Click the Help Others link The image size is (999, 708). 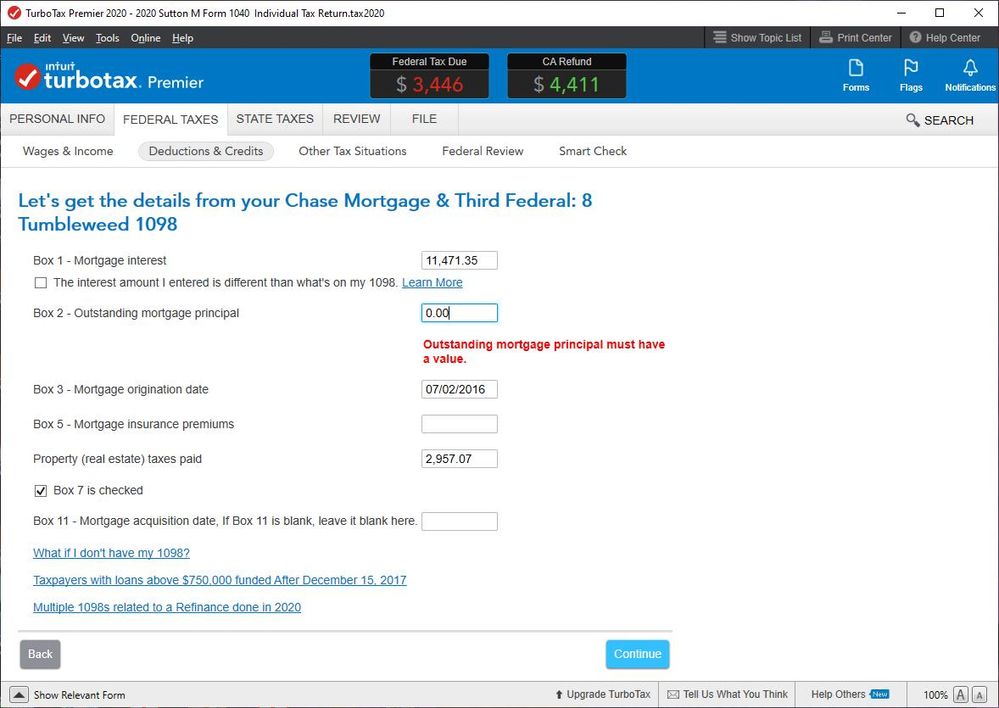click(x=838, y=694)
